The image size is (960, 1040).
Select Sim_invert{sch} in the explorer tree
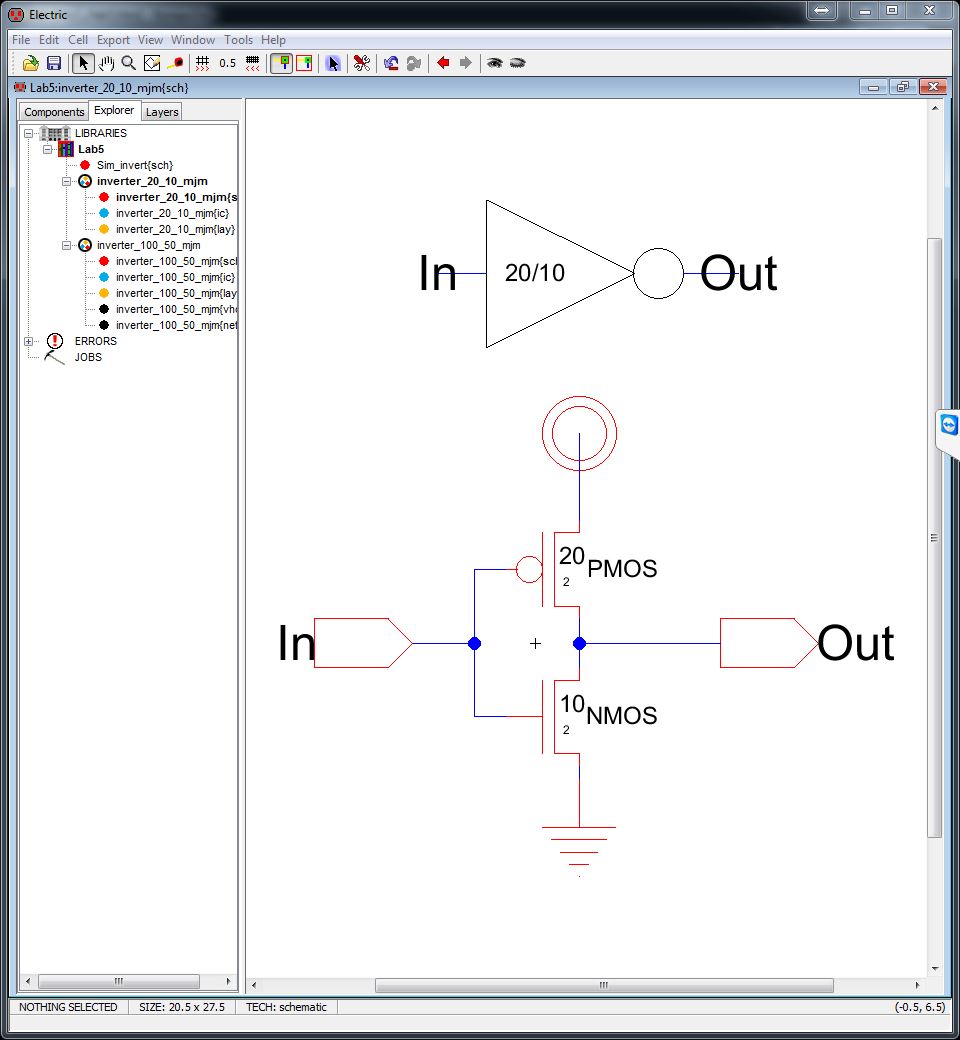pos(134,165)
